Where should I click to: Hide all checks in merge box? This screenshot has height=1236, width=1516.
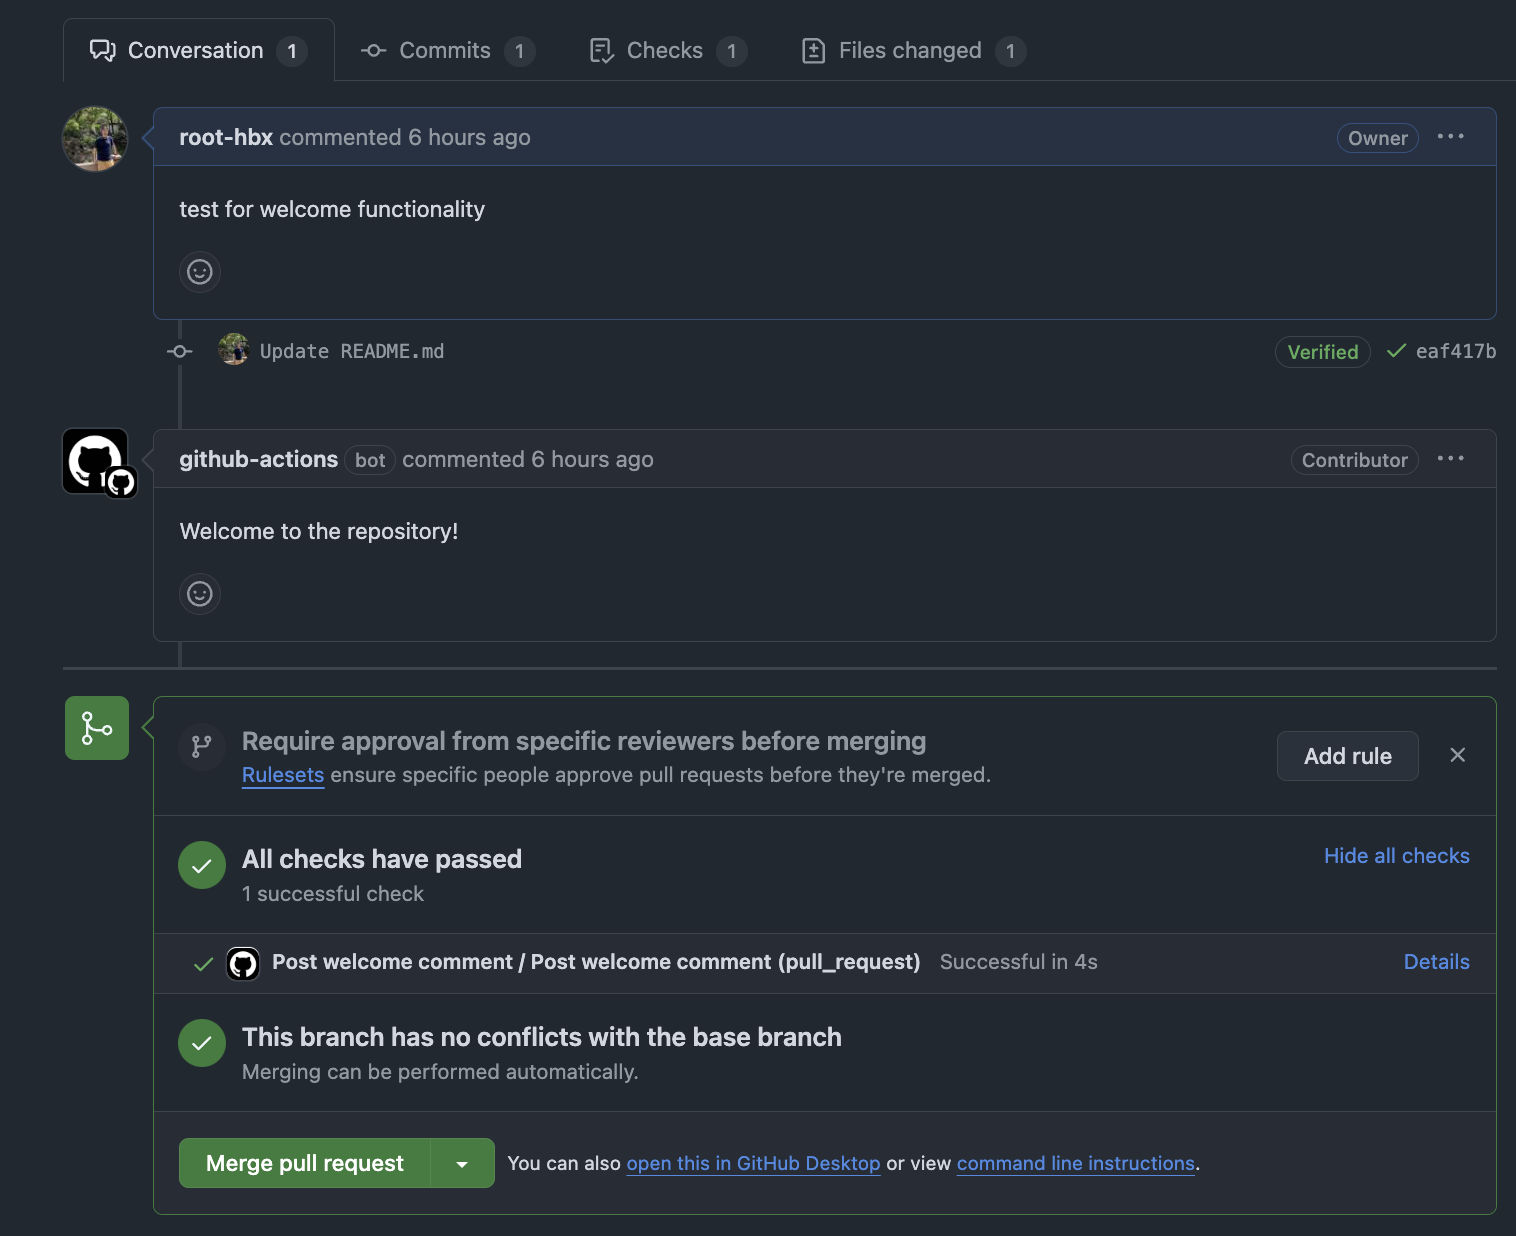tap(1396, 856)
